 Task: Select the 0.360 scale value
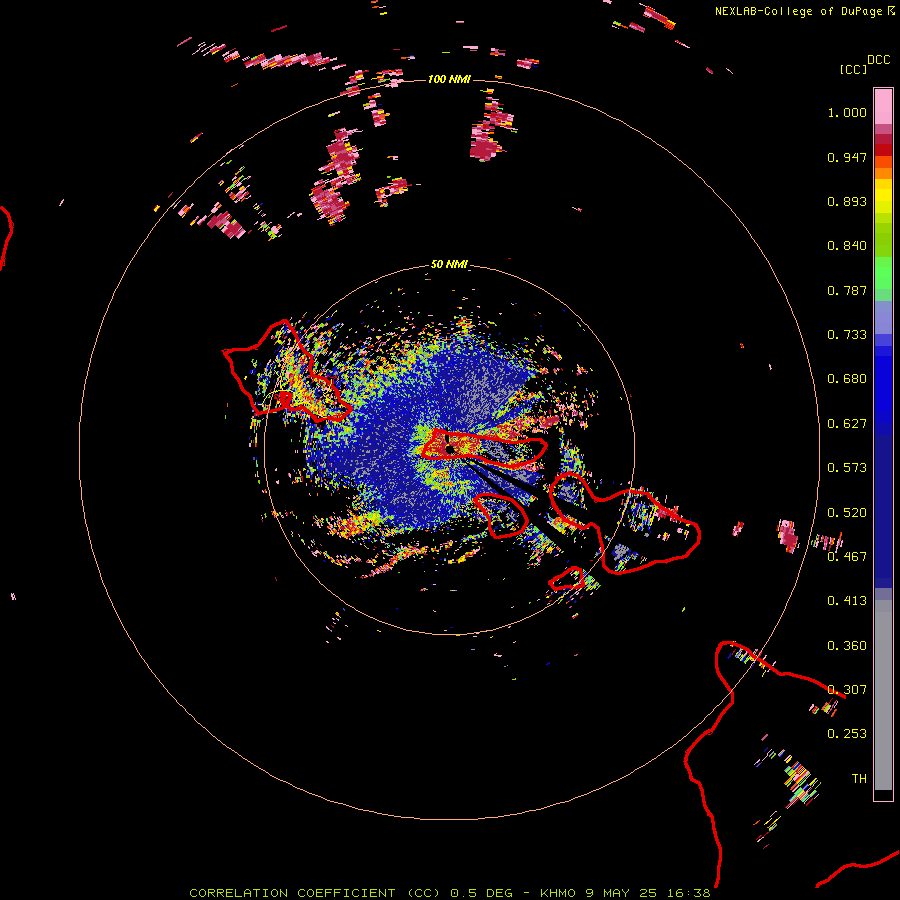847,646
